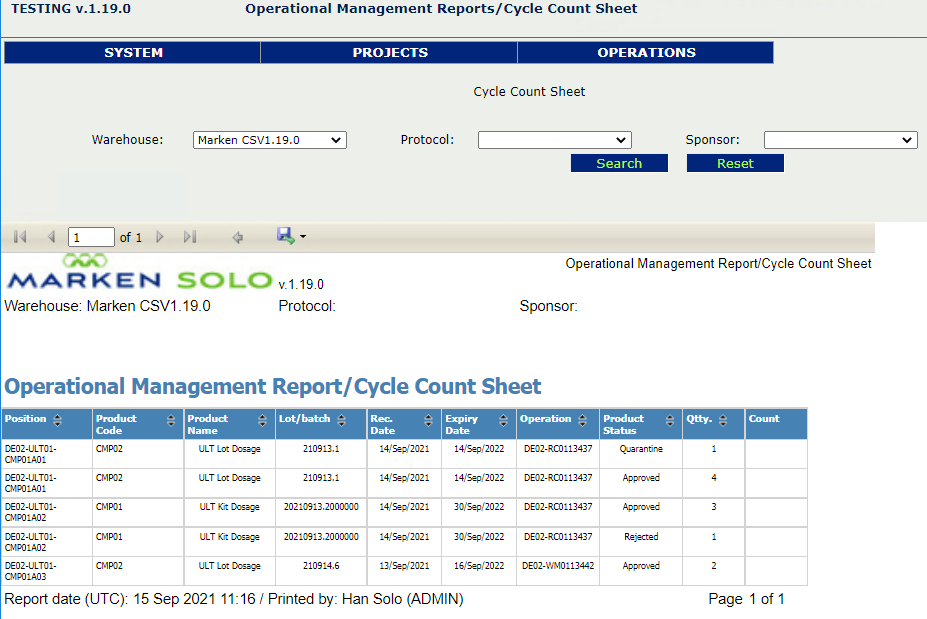Sort table by Qtty. column
927x619 pixels.
(x=723, y=420)
